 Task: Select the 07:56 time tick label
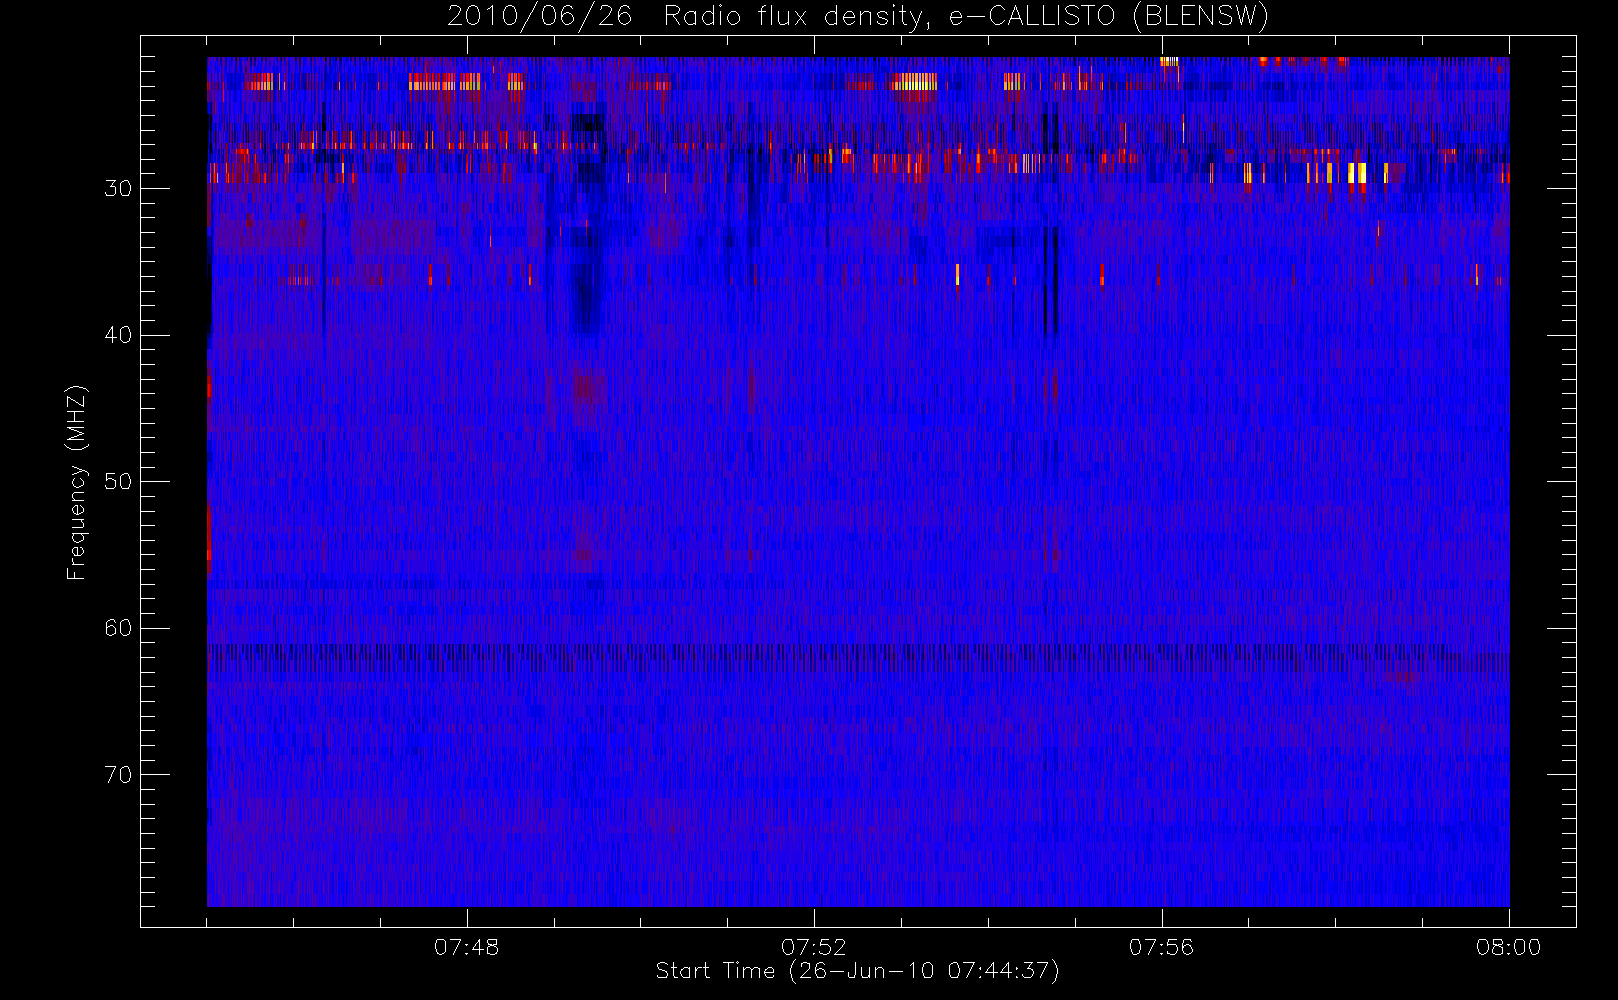pos(1161,947)
